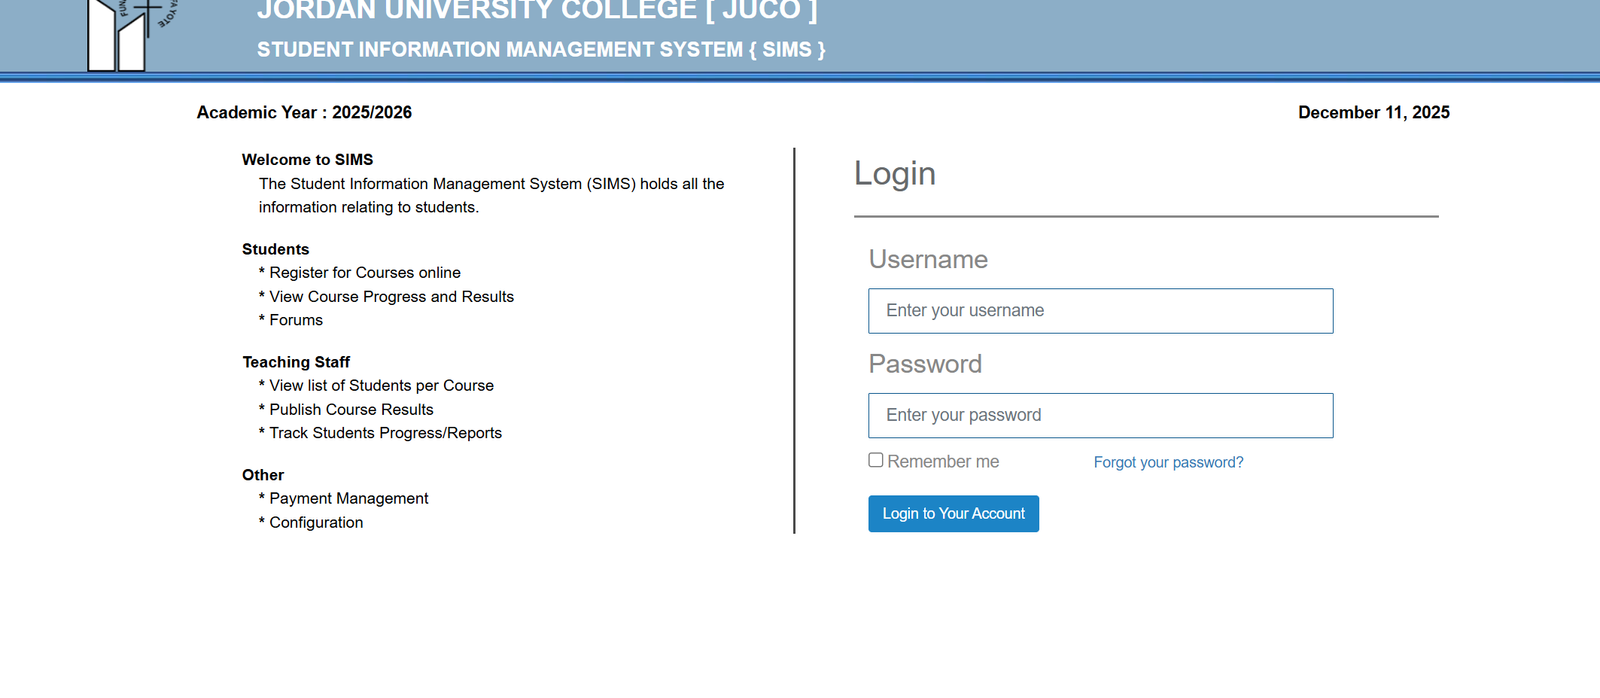This screenshot has width=1600, height=698.
Task: Click the Configuration list item
Action: 316,523
